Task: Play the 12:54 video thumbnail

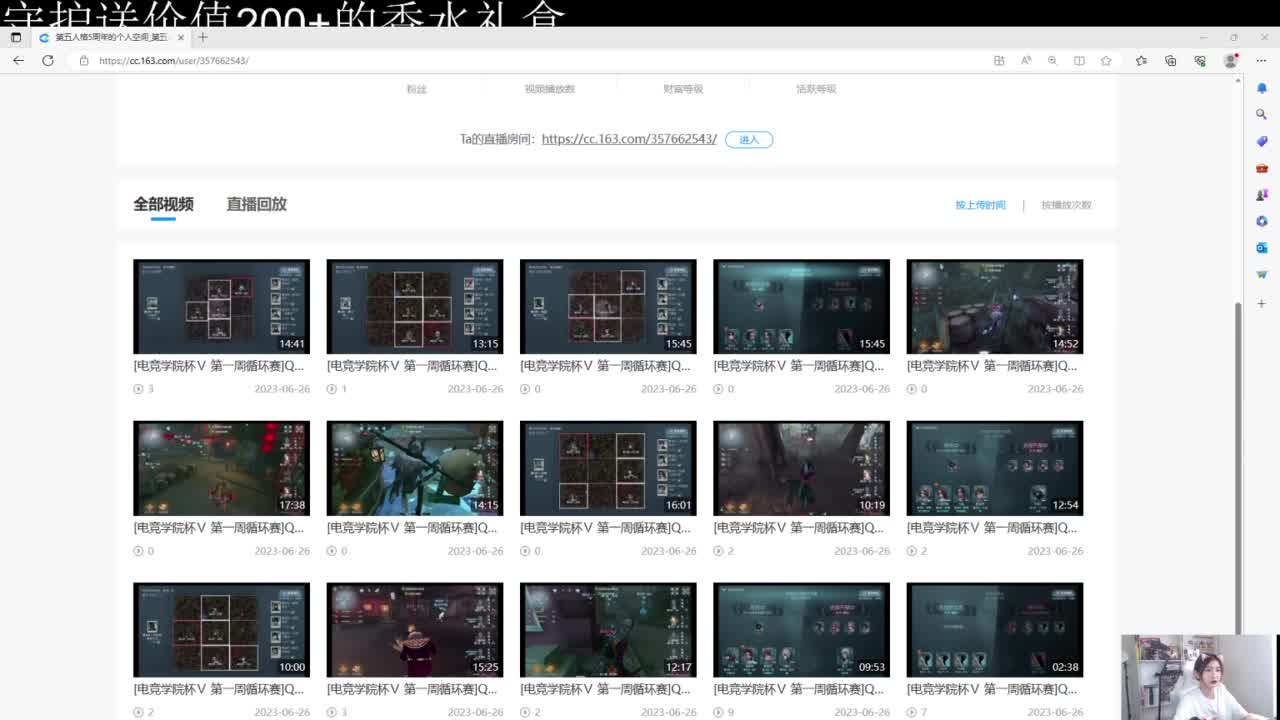Action: (x=994, y=468)
